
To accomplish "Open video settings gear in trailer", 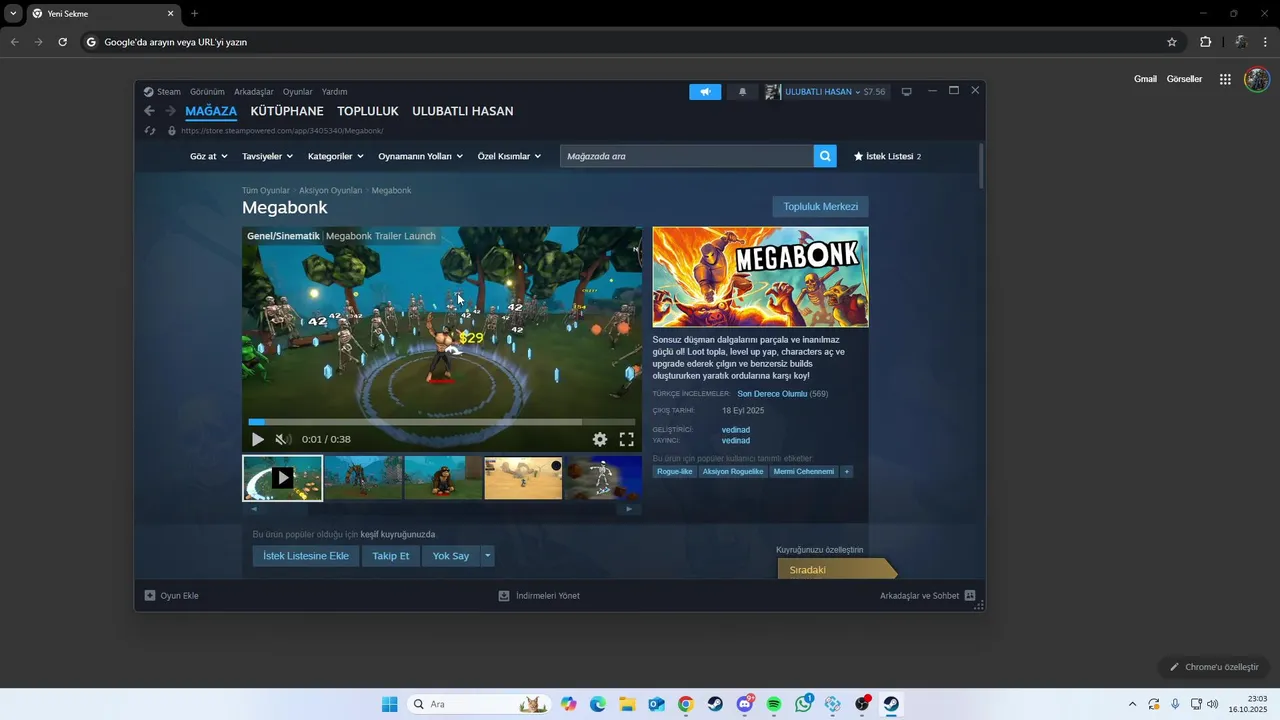I will [x=599, y=439].
